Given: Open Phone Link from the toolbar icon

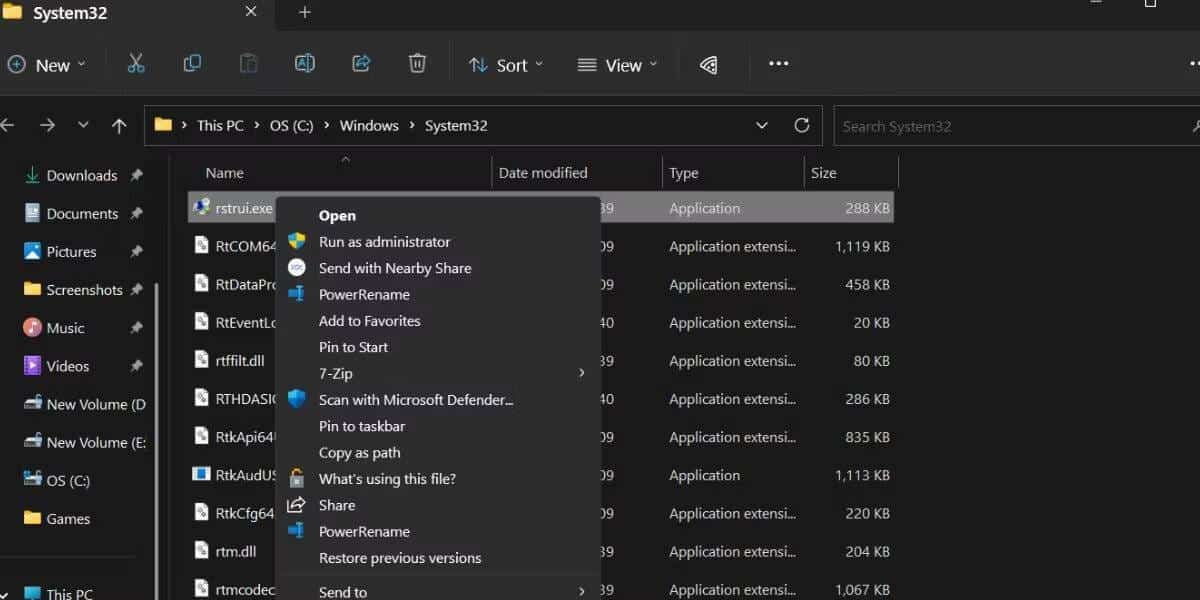Looking at the screenshot, I should pos(708,64).
